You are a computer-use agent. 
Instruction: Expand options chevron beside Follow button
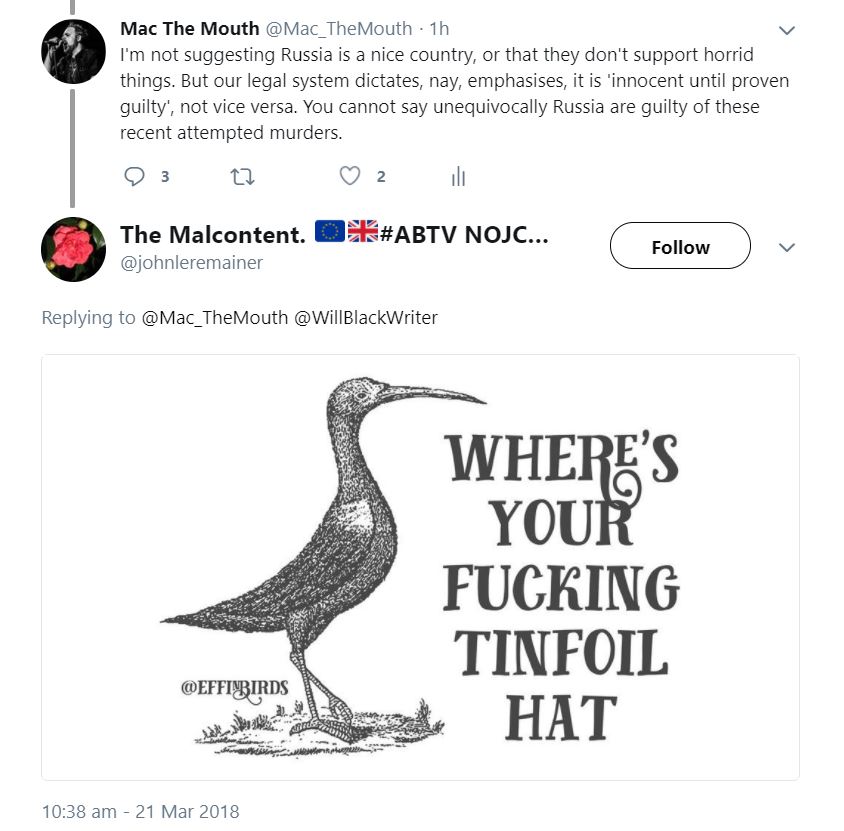click(787, 247)
